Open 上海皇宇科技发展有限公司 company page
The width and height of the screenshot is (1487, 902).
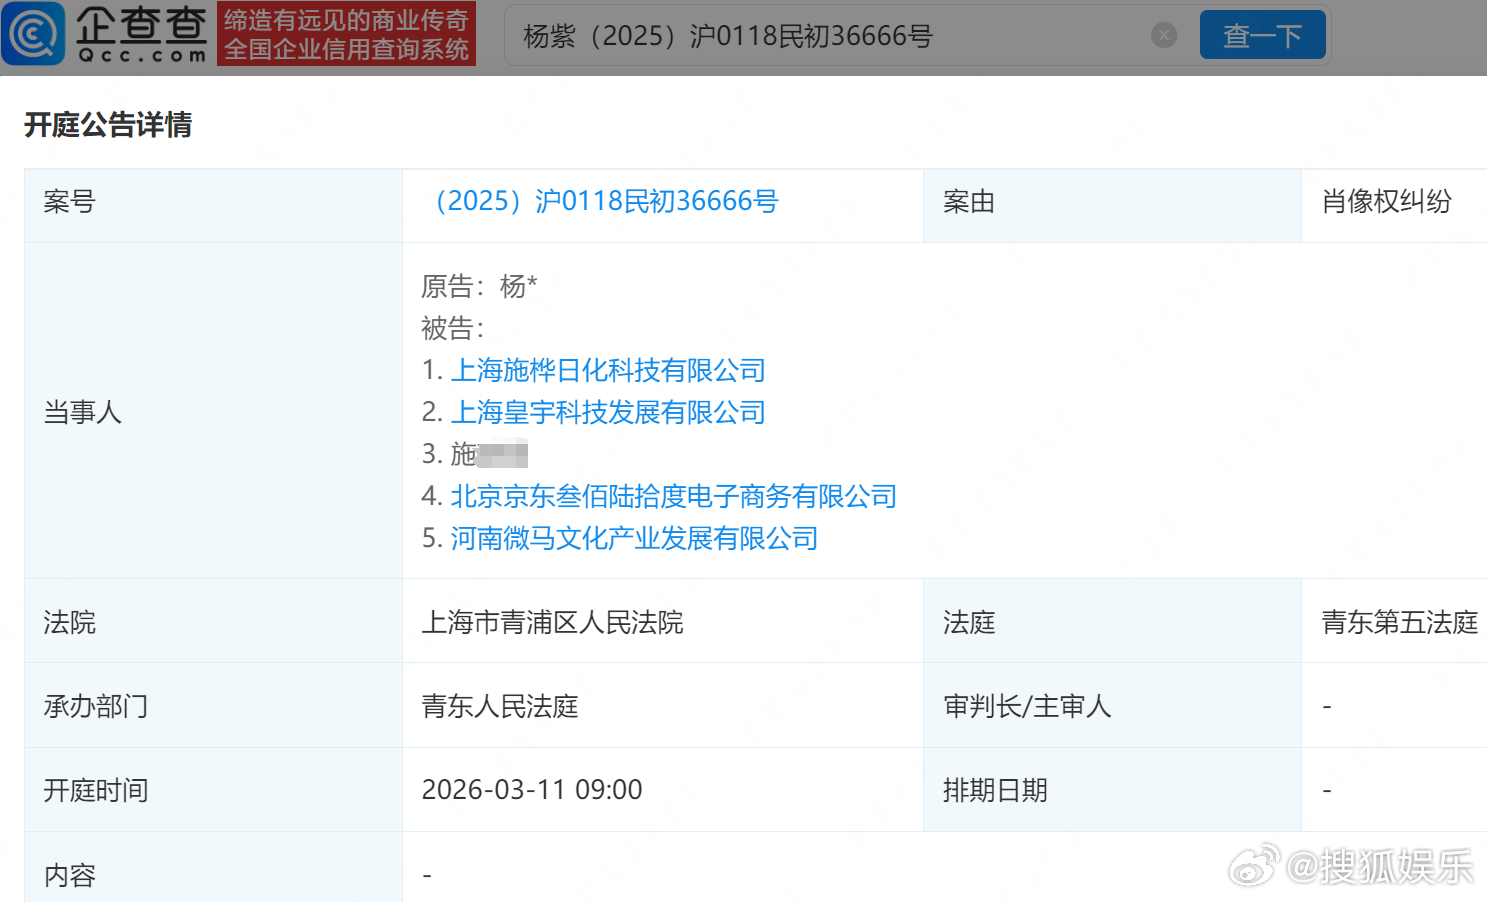pos(608,412)
